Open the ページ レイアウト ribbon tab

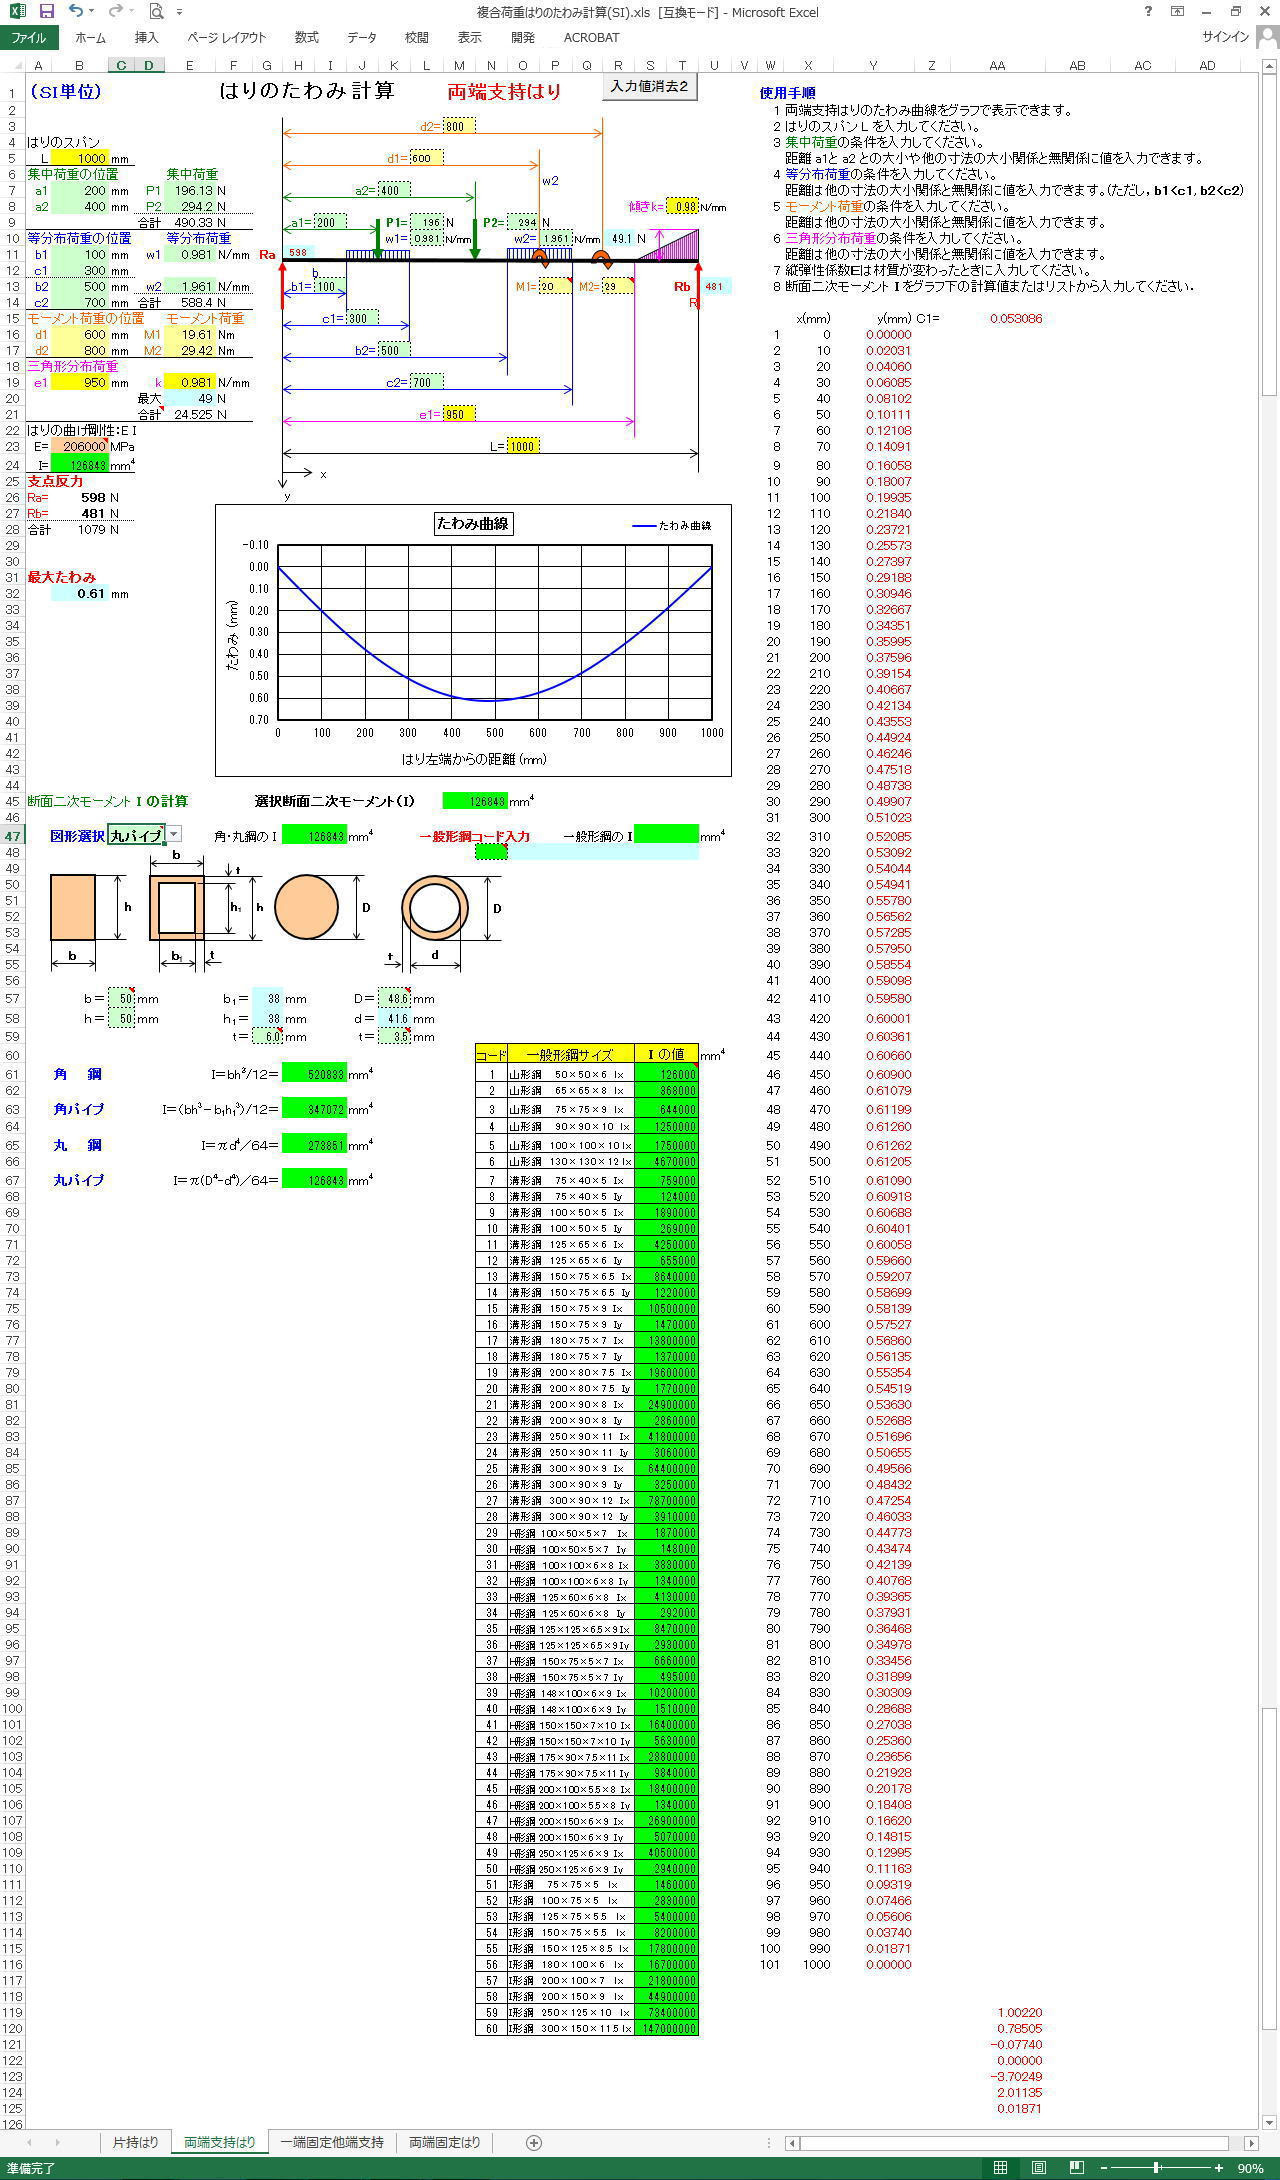[x=227, y=38]
